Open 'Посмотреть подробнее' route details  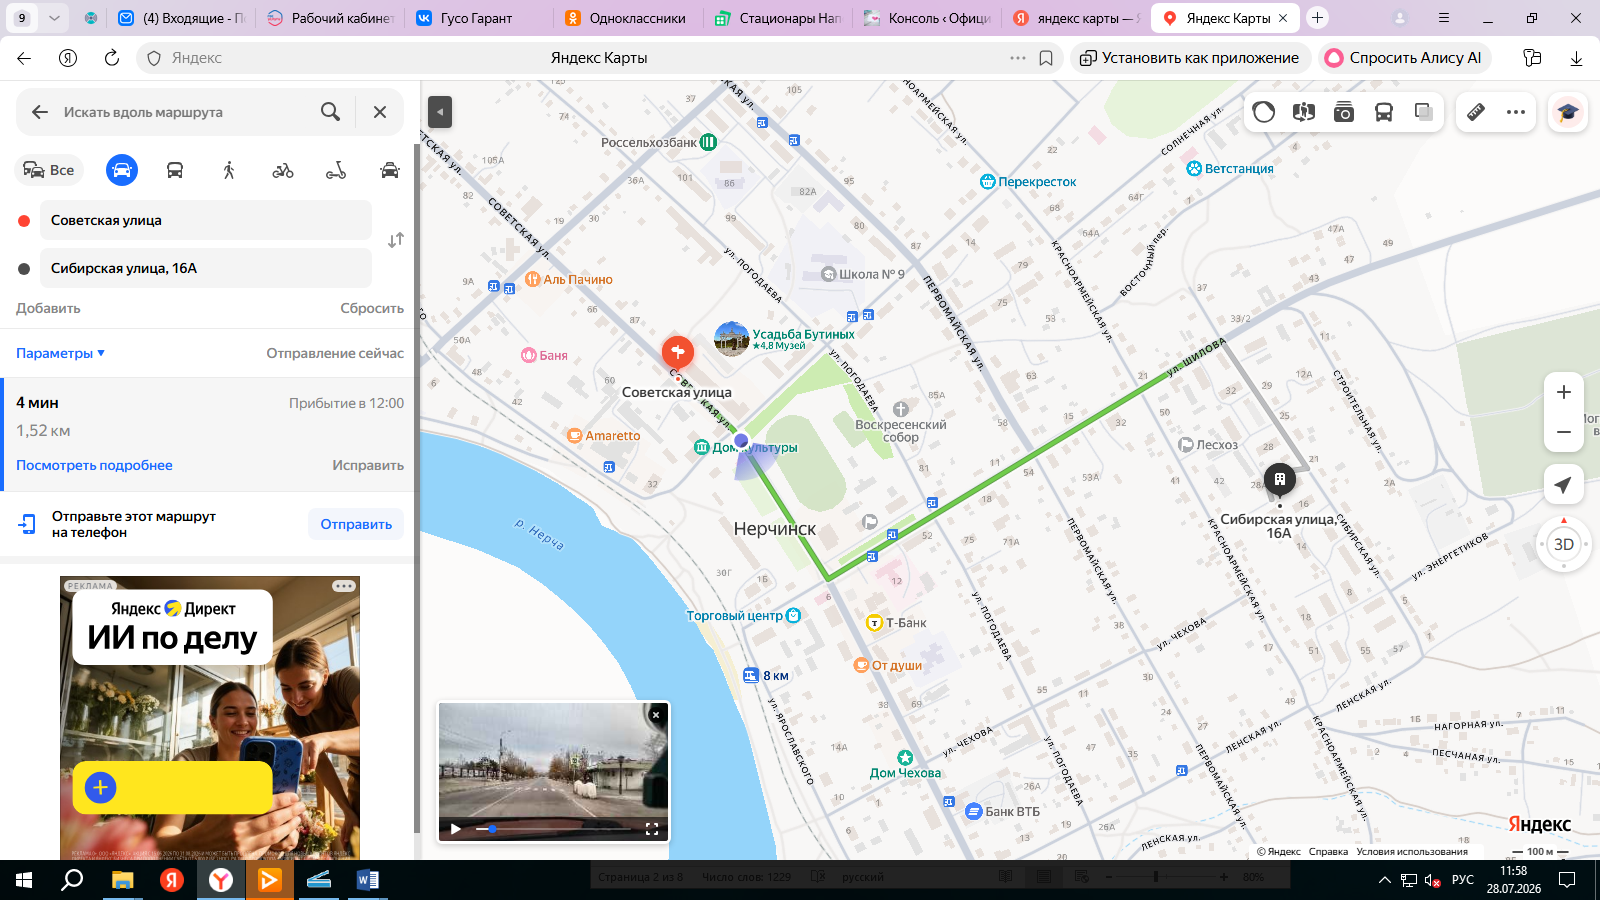pyautogui.click(x=94, y=465)
